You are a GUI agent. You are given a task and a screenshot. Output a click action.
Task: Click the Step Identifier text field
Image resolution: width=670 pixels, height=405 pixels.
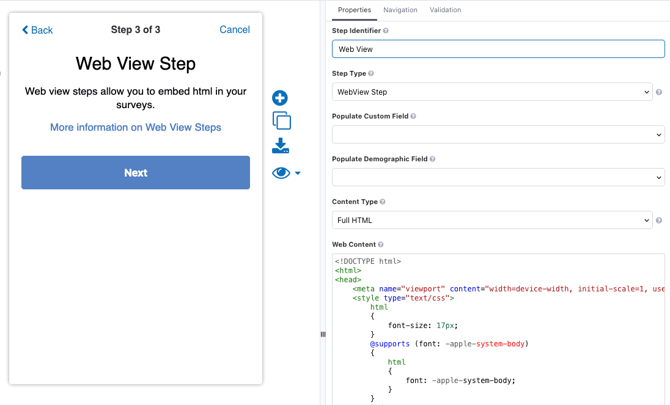pos(498,49)
